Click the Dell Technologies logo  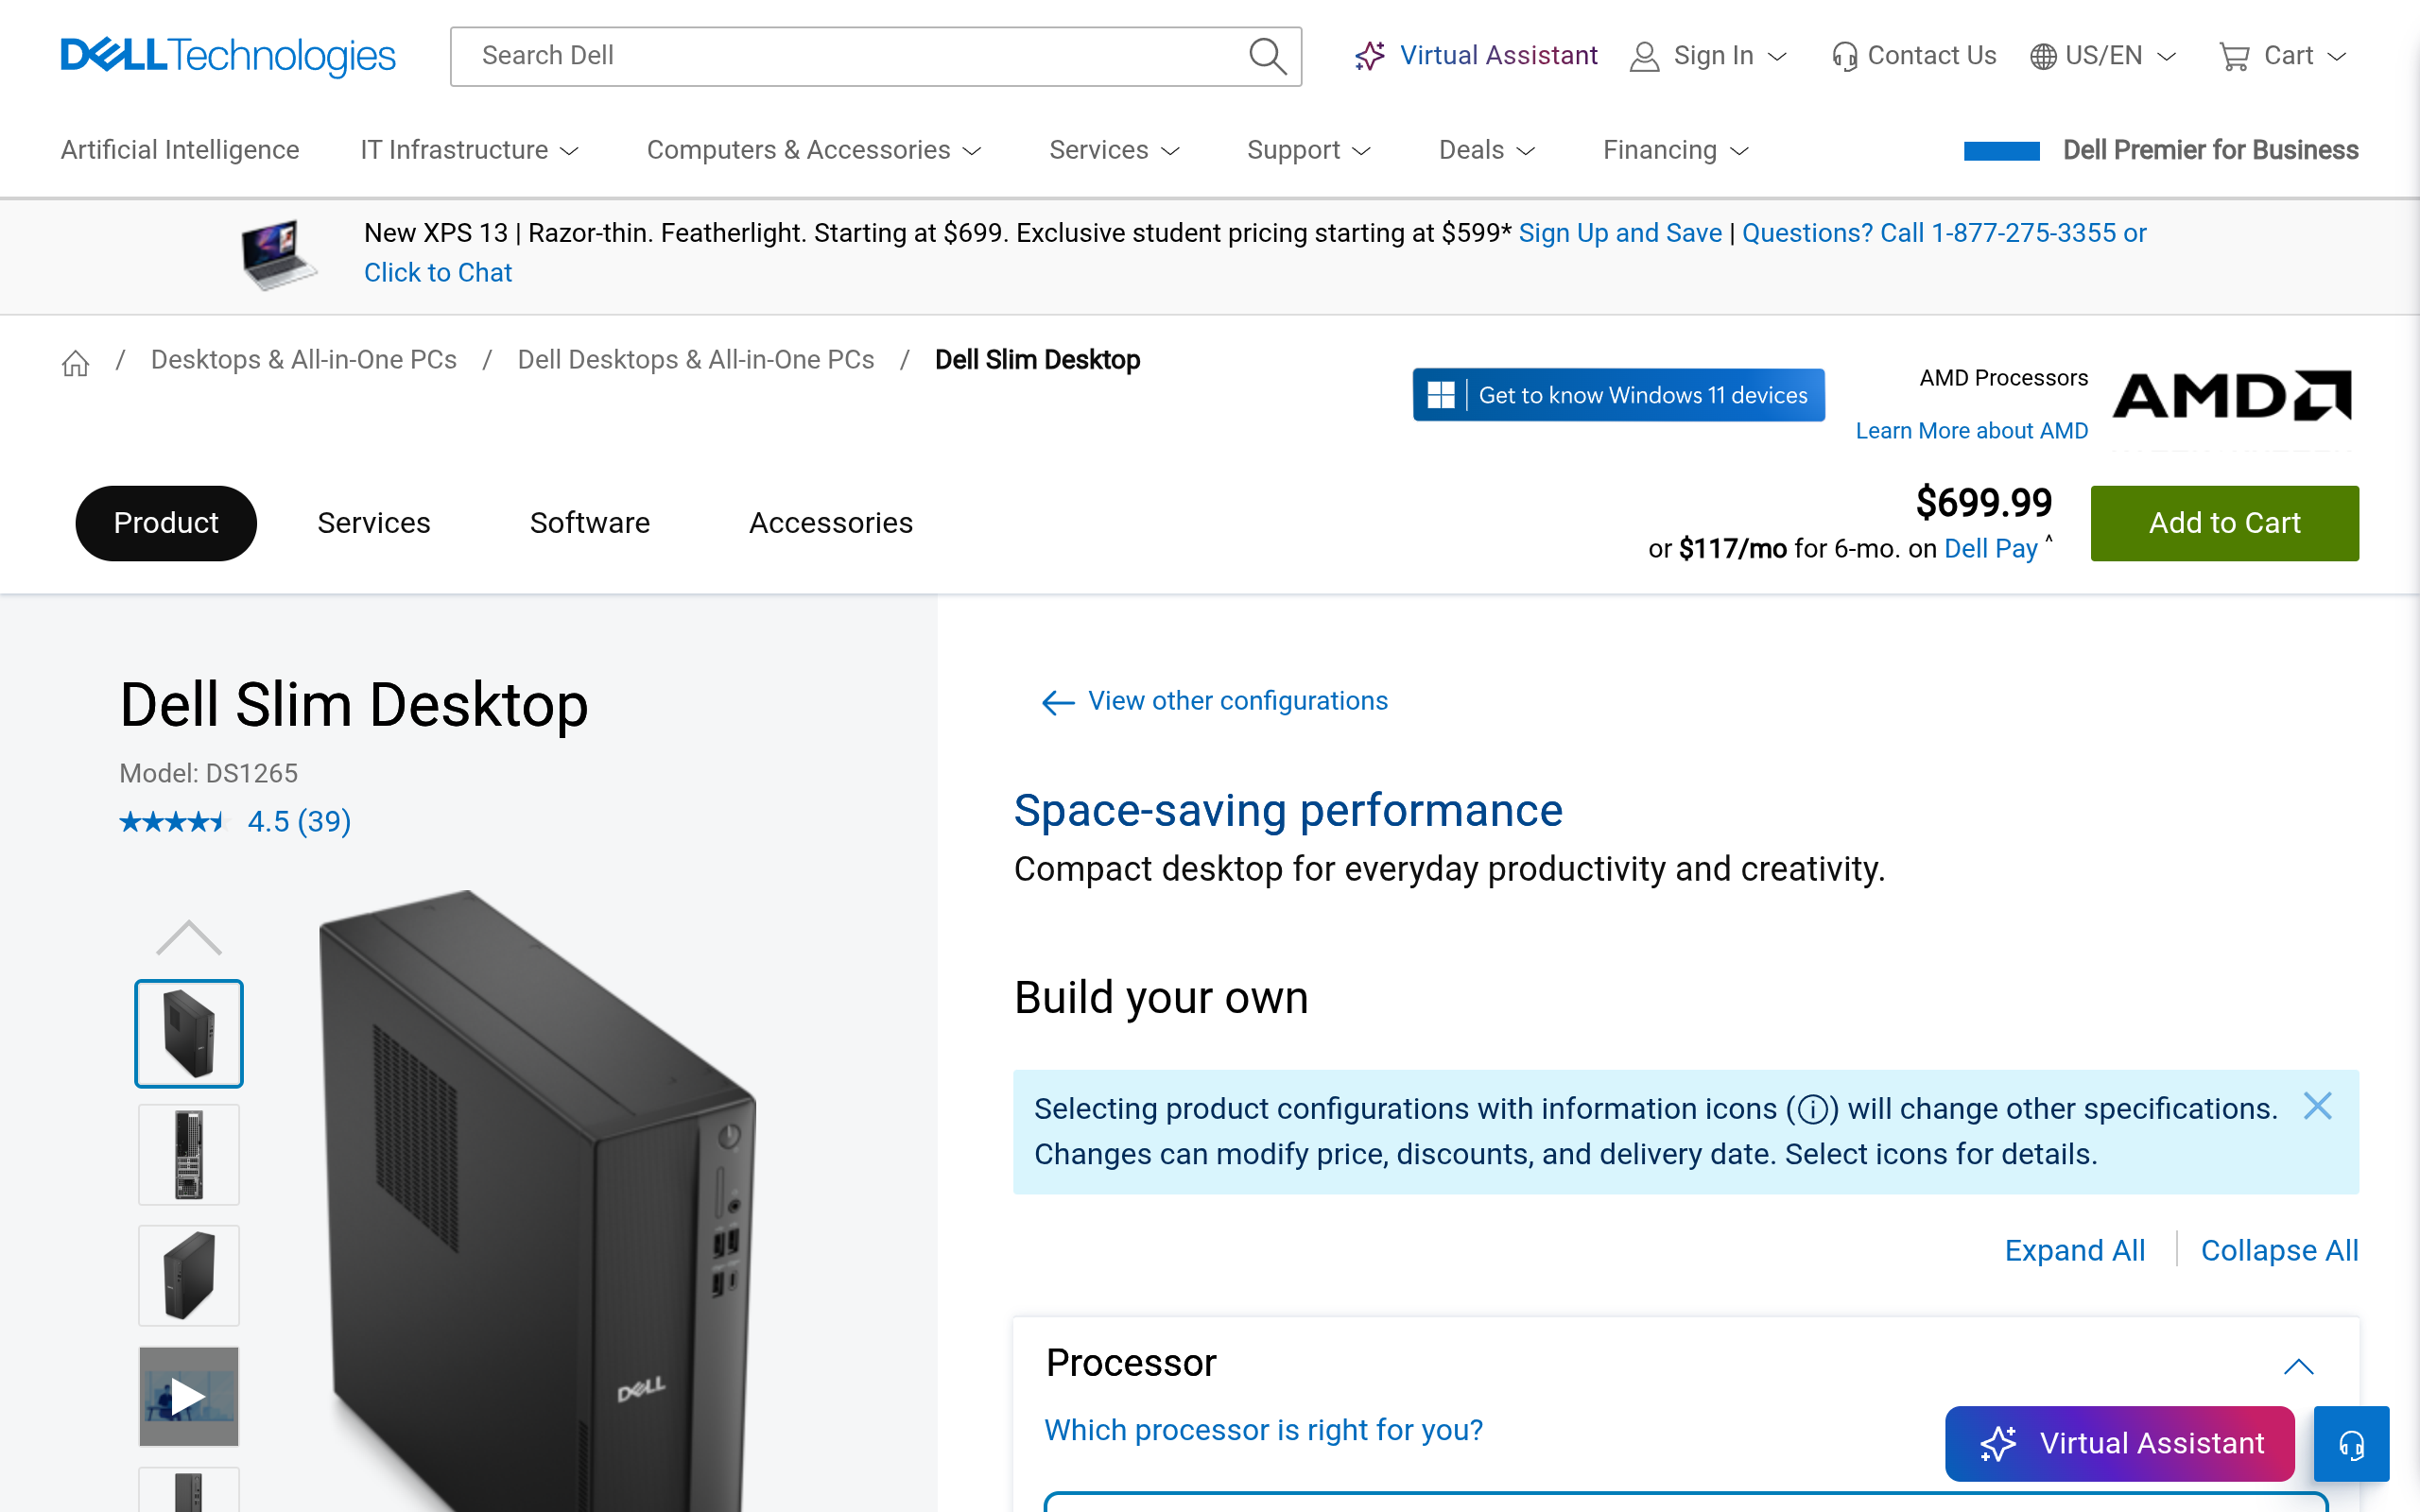[x=228, y=56]
